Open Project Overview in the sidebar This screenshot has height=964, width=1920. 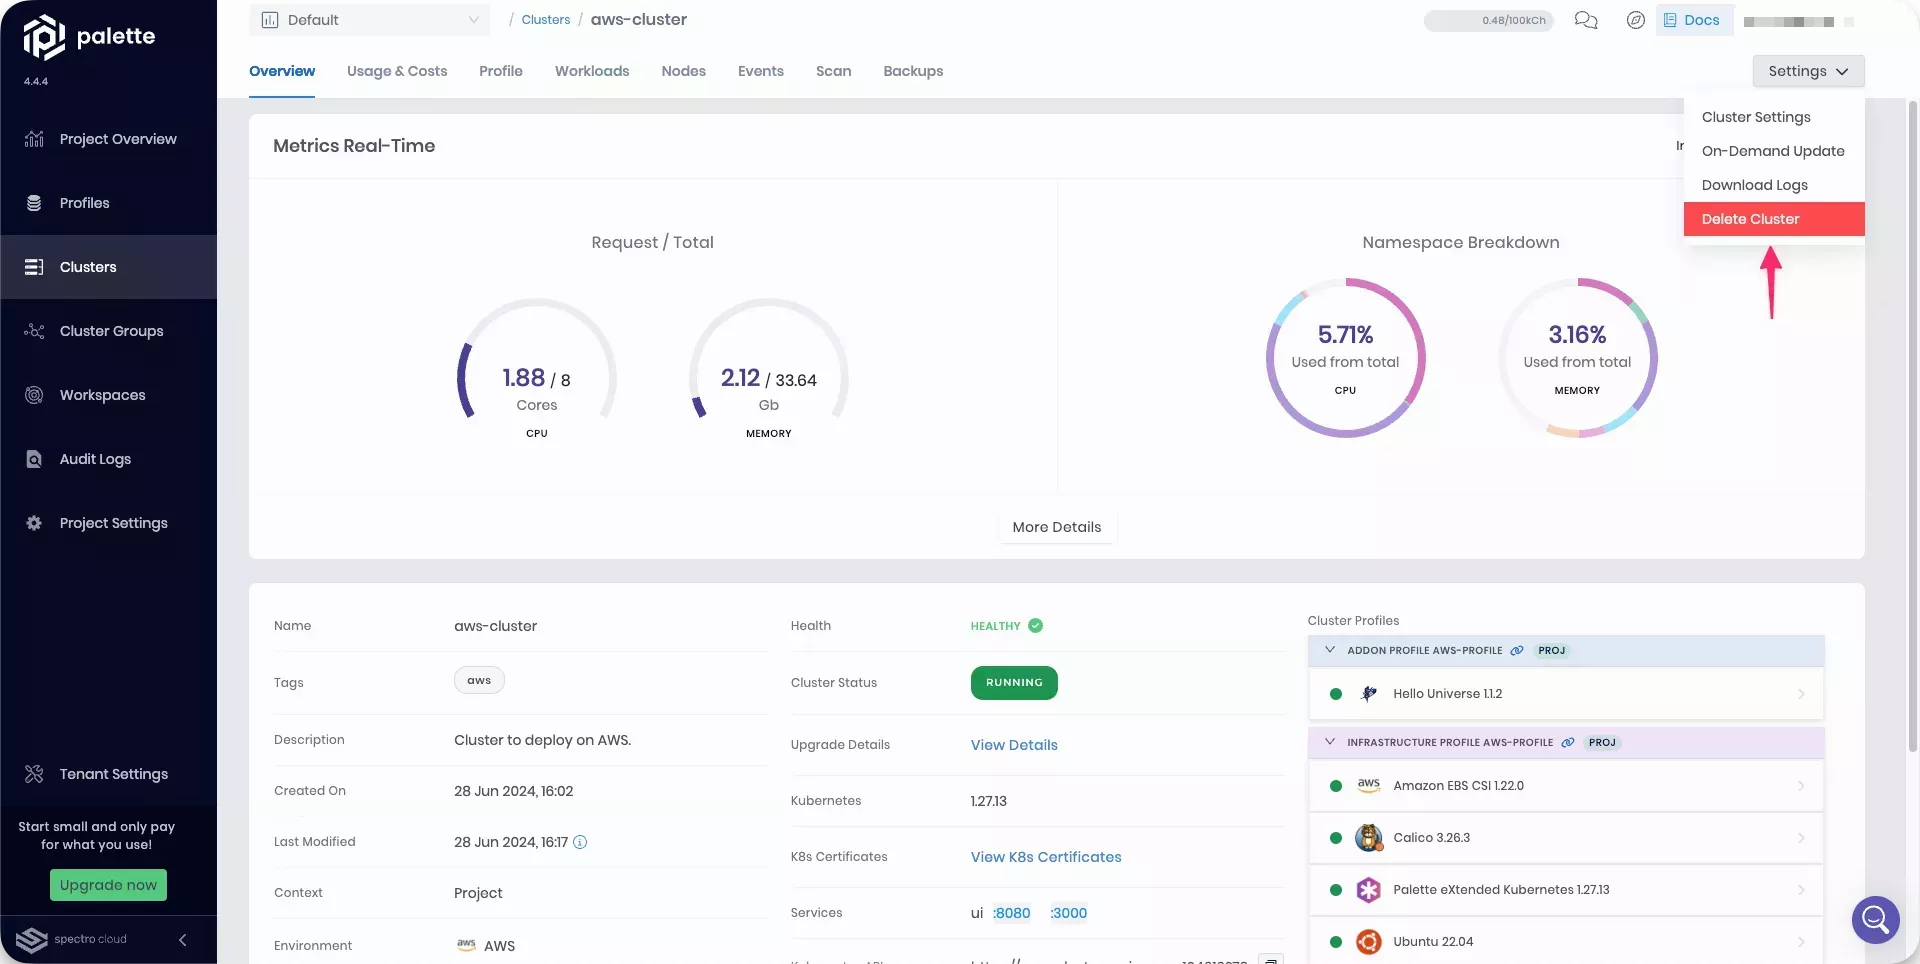point(108,139)
